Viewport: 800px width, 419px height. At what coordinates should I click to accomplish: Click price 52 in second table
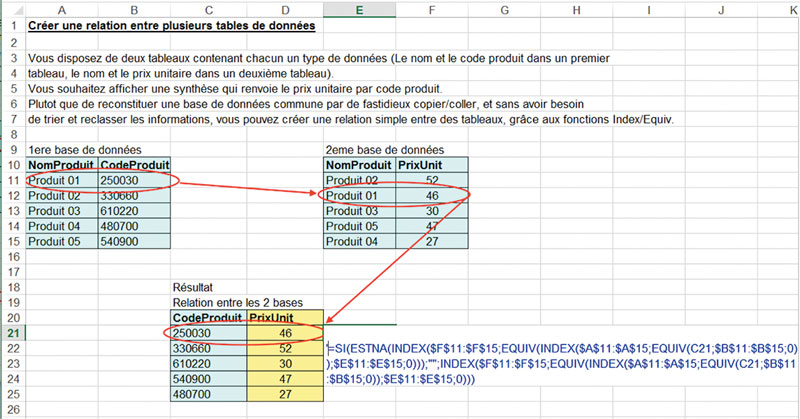pyautogui.click(x=432, y=180)
